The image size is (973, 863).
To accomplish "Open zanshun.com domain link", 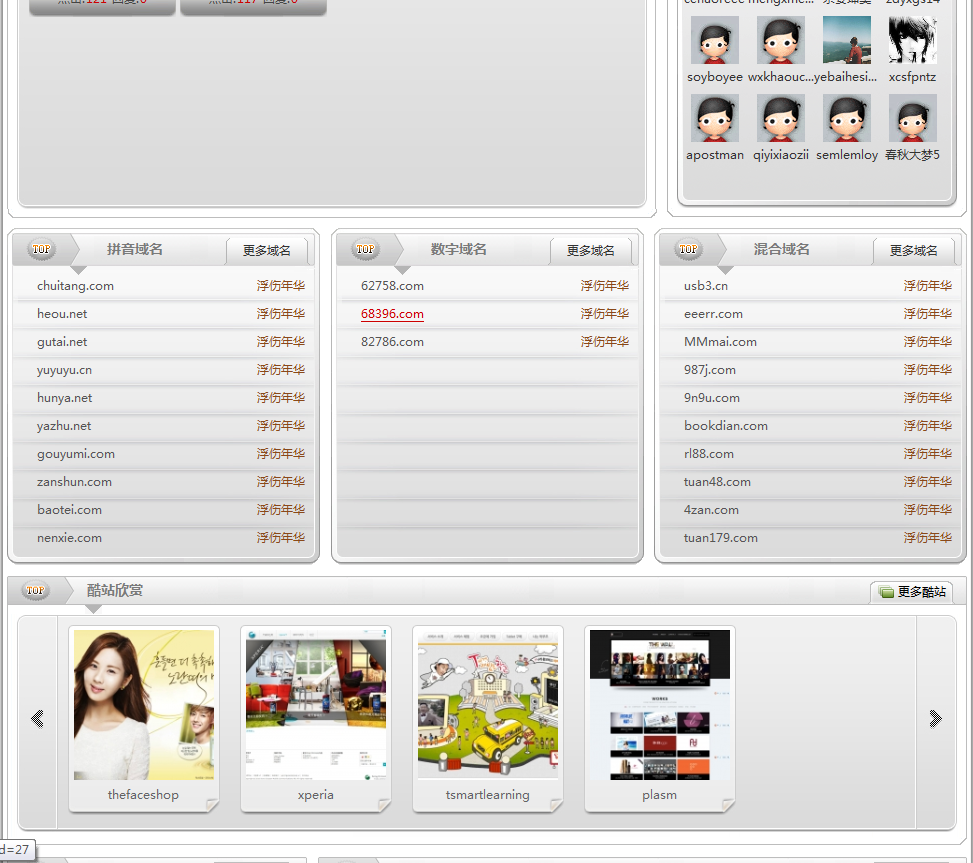I will [x=74, y=482].
